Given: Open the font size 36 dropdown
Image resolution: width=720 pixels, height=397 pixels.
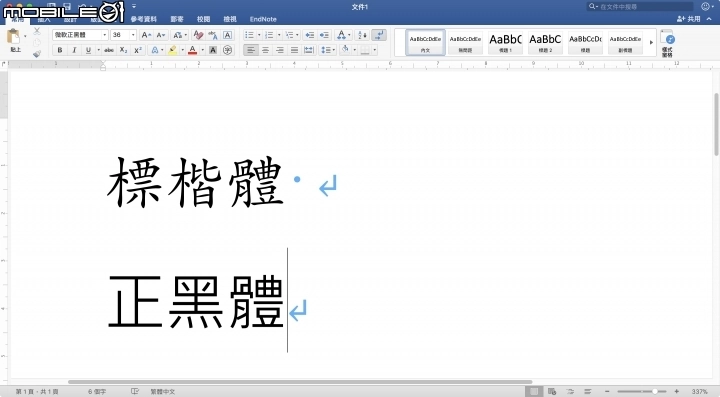Looking at the screenshot, I should [133, 35].
